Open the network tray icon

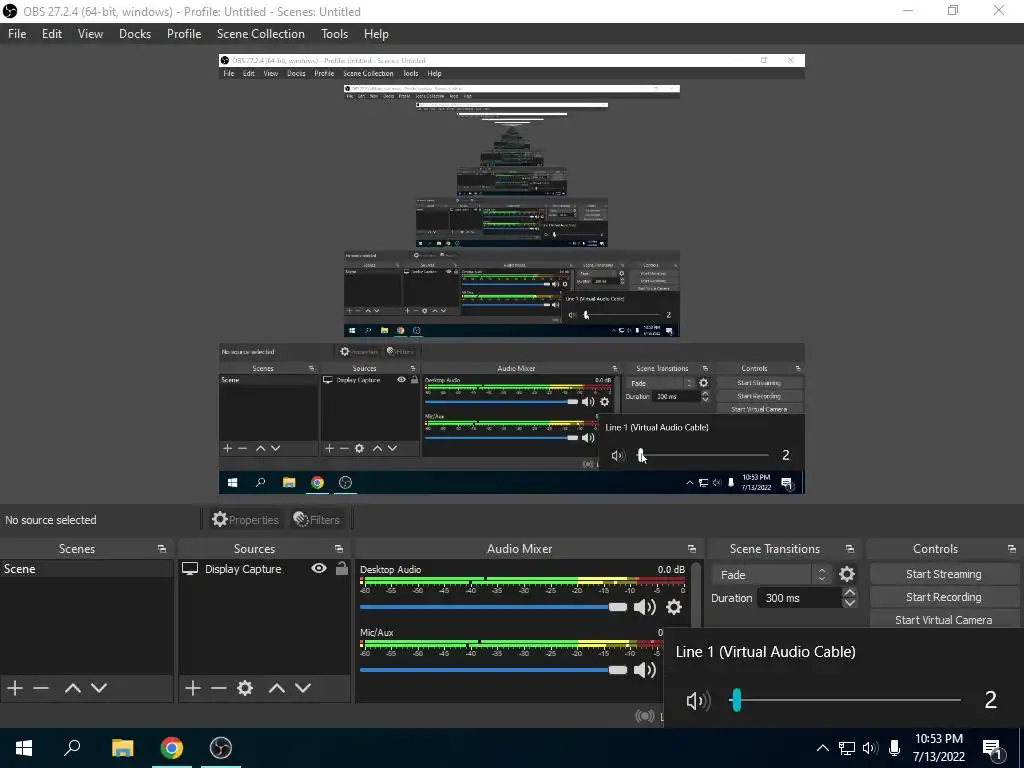pyautogui.click(x=847, y=748)
